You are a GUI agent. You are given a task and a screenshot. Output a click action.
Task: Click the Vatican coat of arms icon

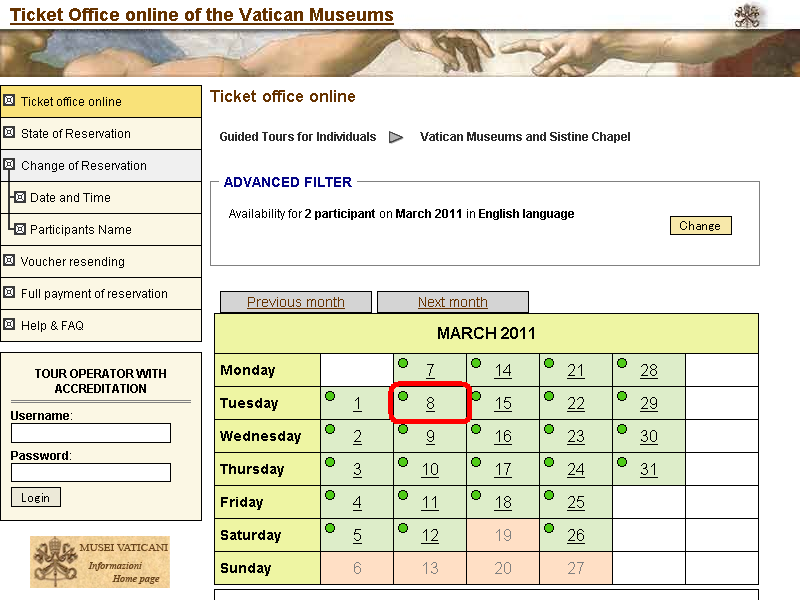[747, 15]
